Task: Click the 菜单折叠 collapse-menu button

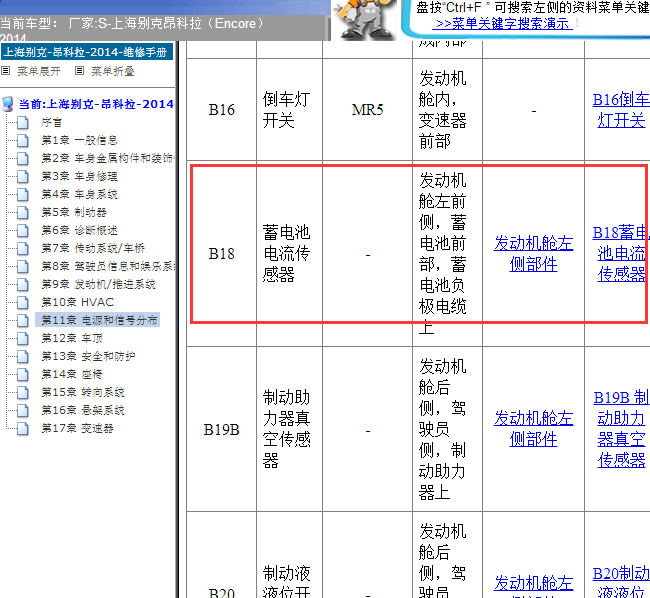Action: click(113, 71)
